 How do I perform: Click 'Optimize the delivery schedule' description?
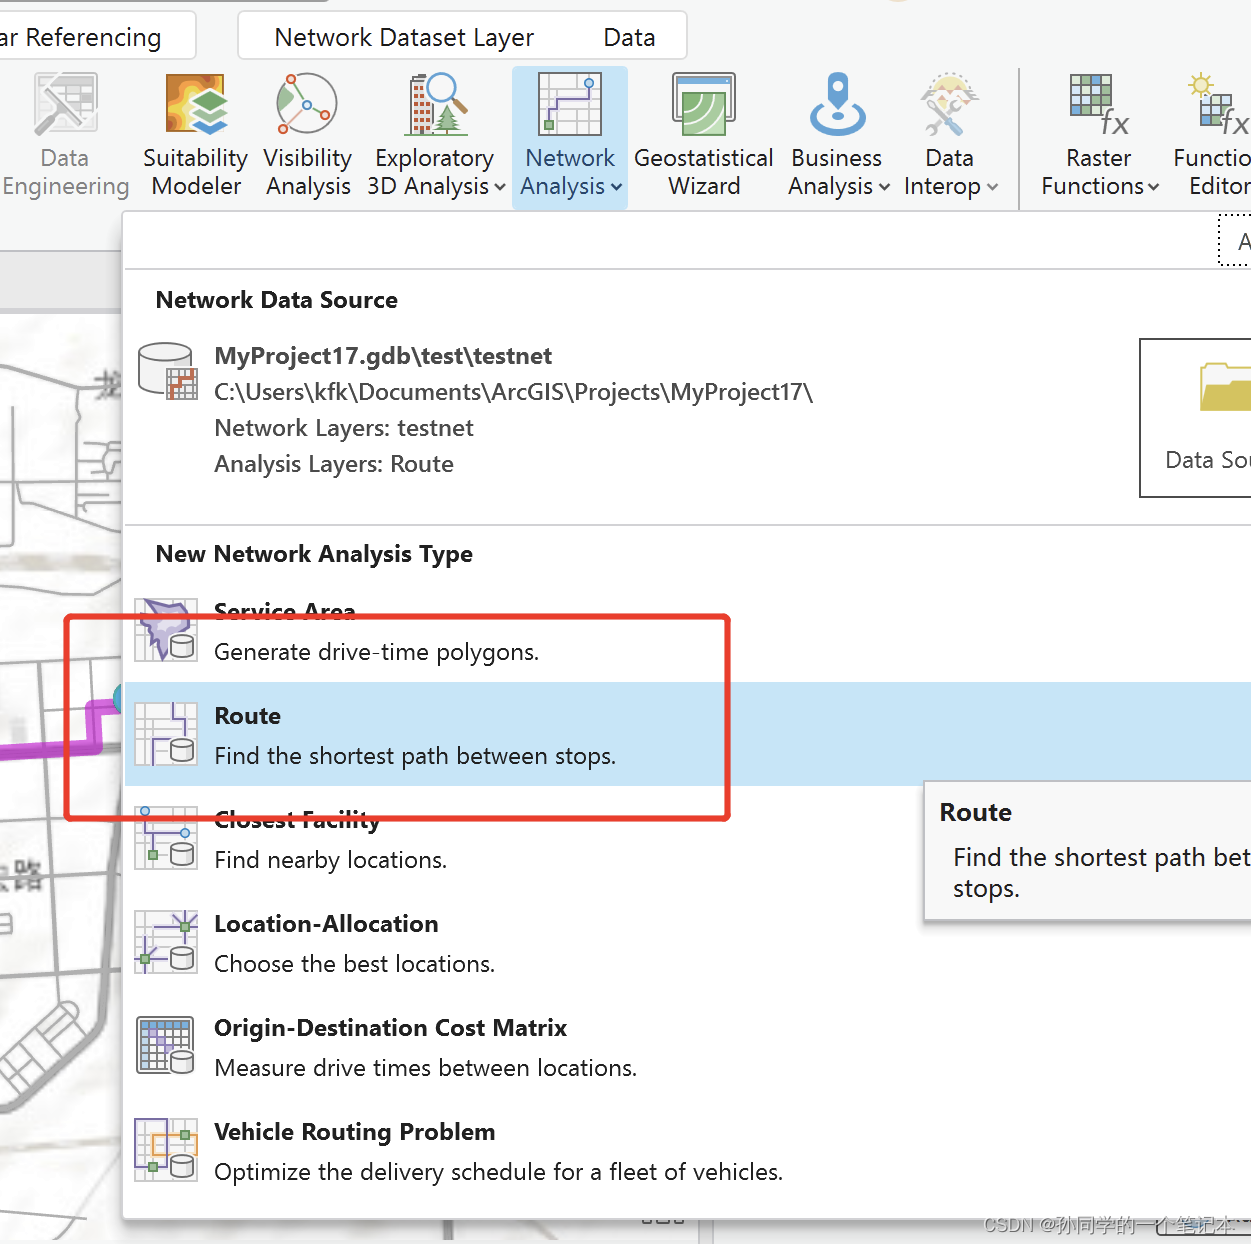499,1172
